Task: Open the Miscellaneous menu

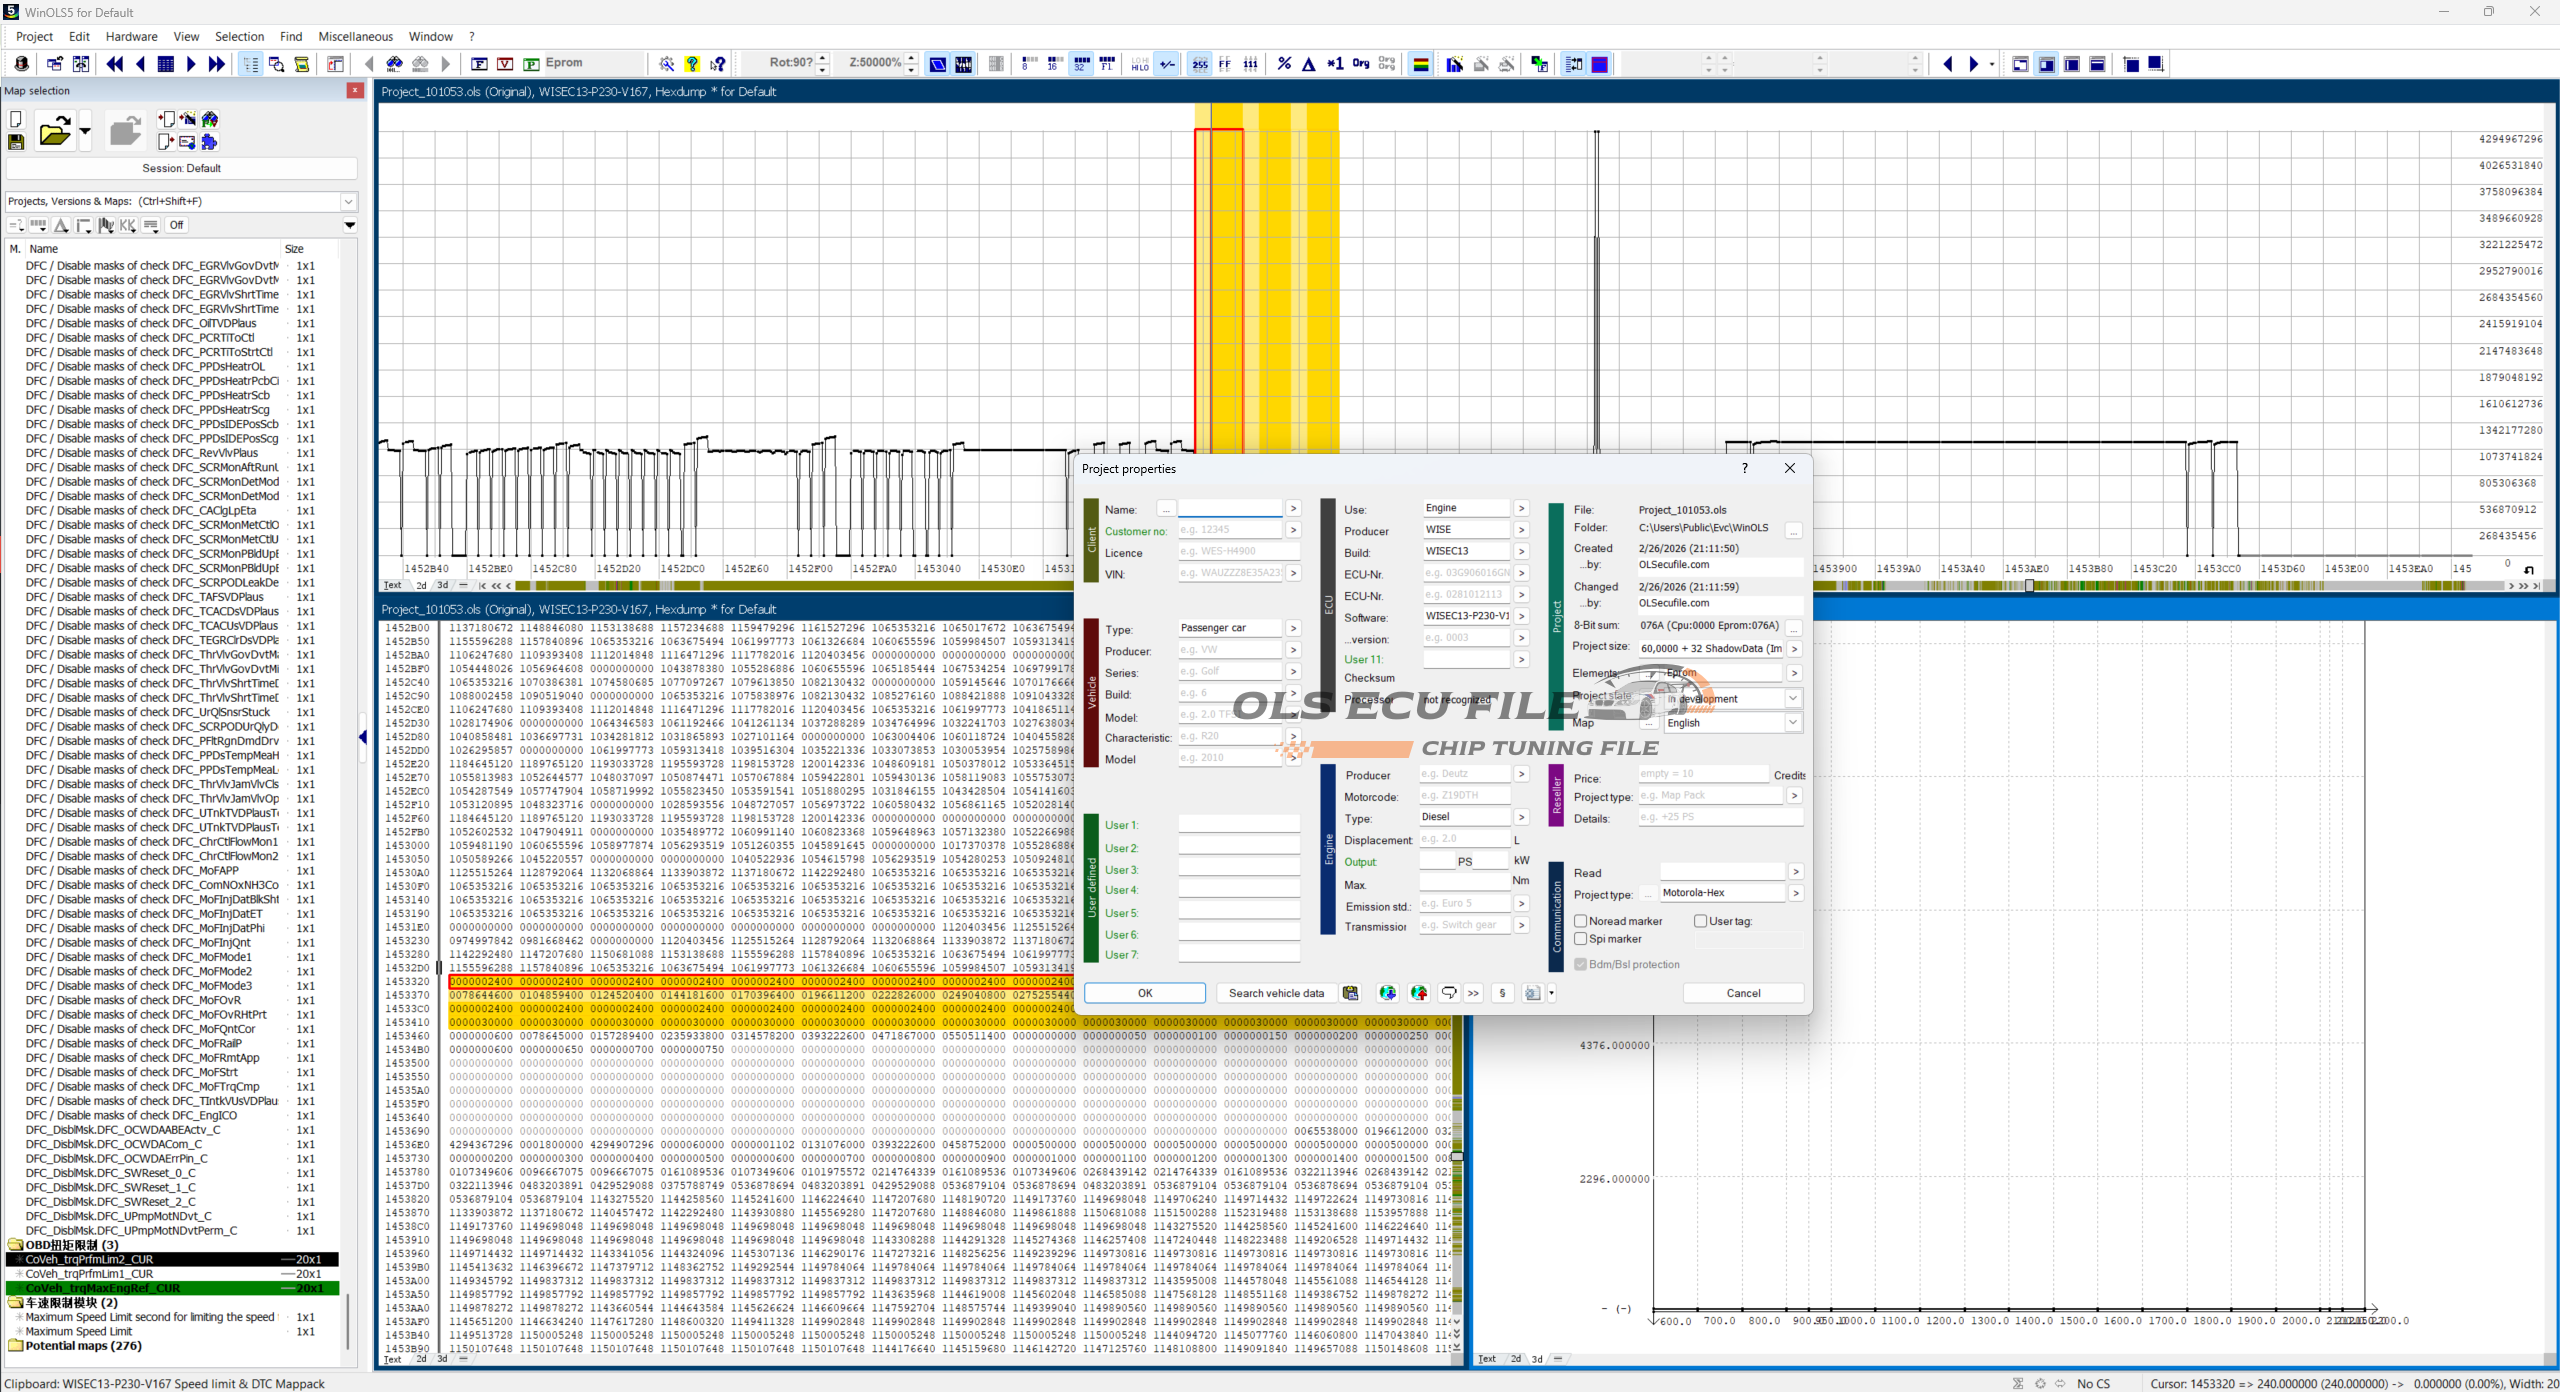Action: coord(355,36)
